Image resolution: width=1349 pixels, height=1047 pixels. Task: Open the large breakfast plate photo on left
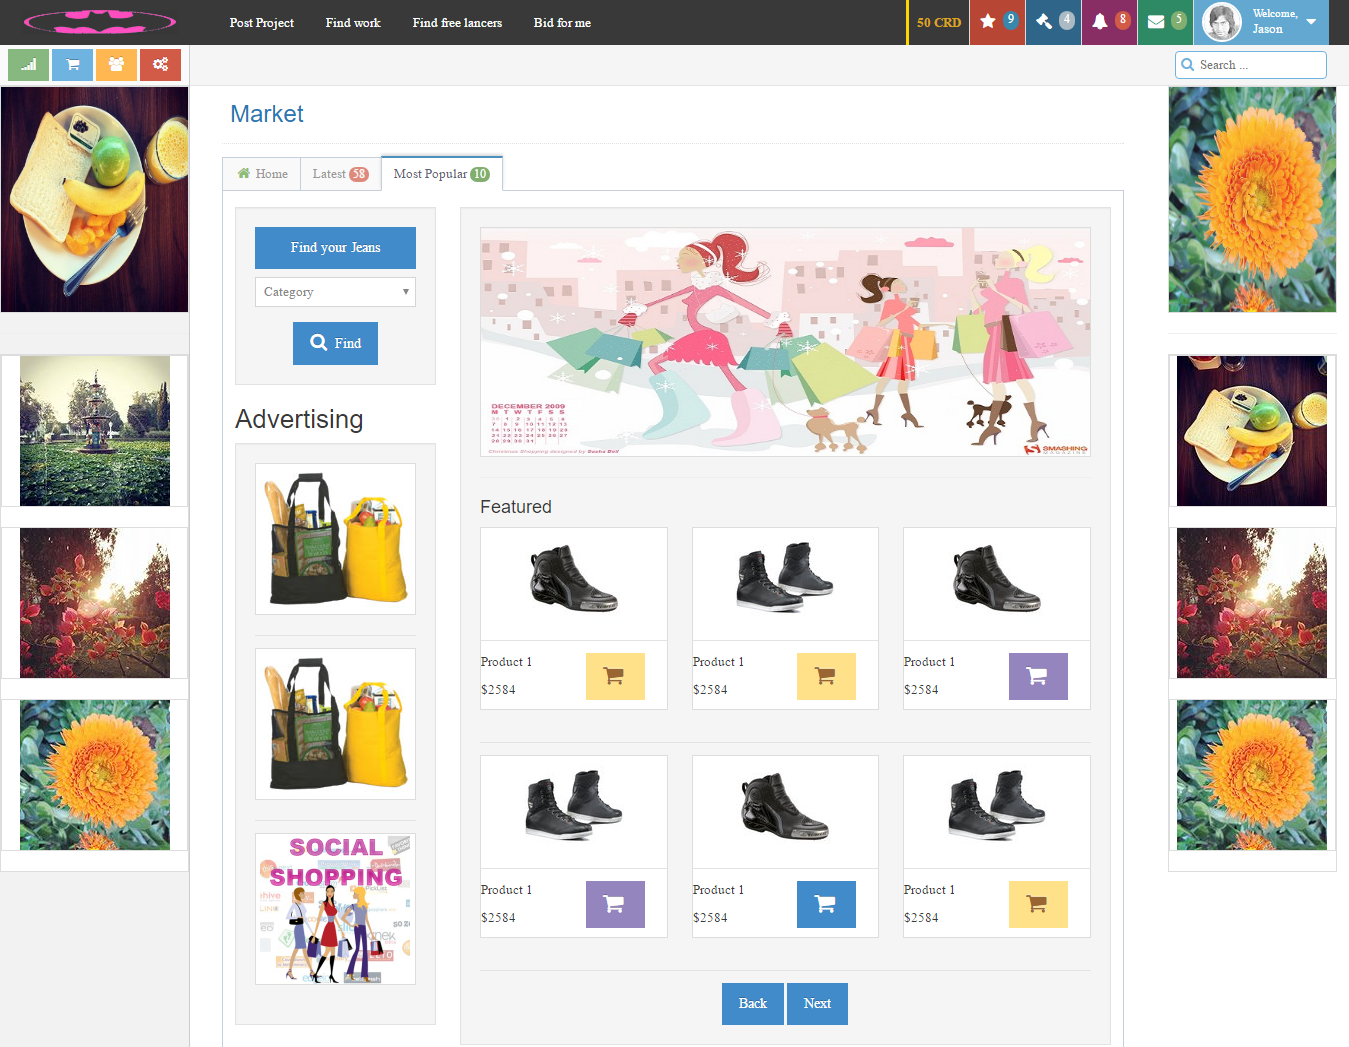pos(95,200)
